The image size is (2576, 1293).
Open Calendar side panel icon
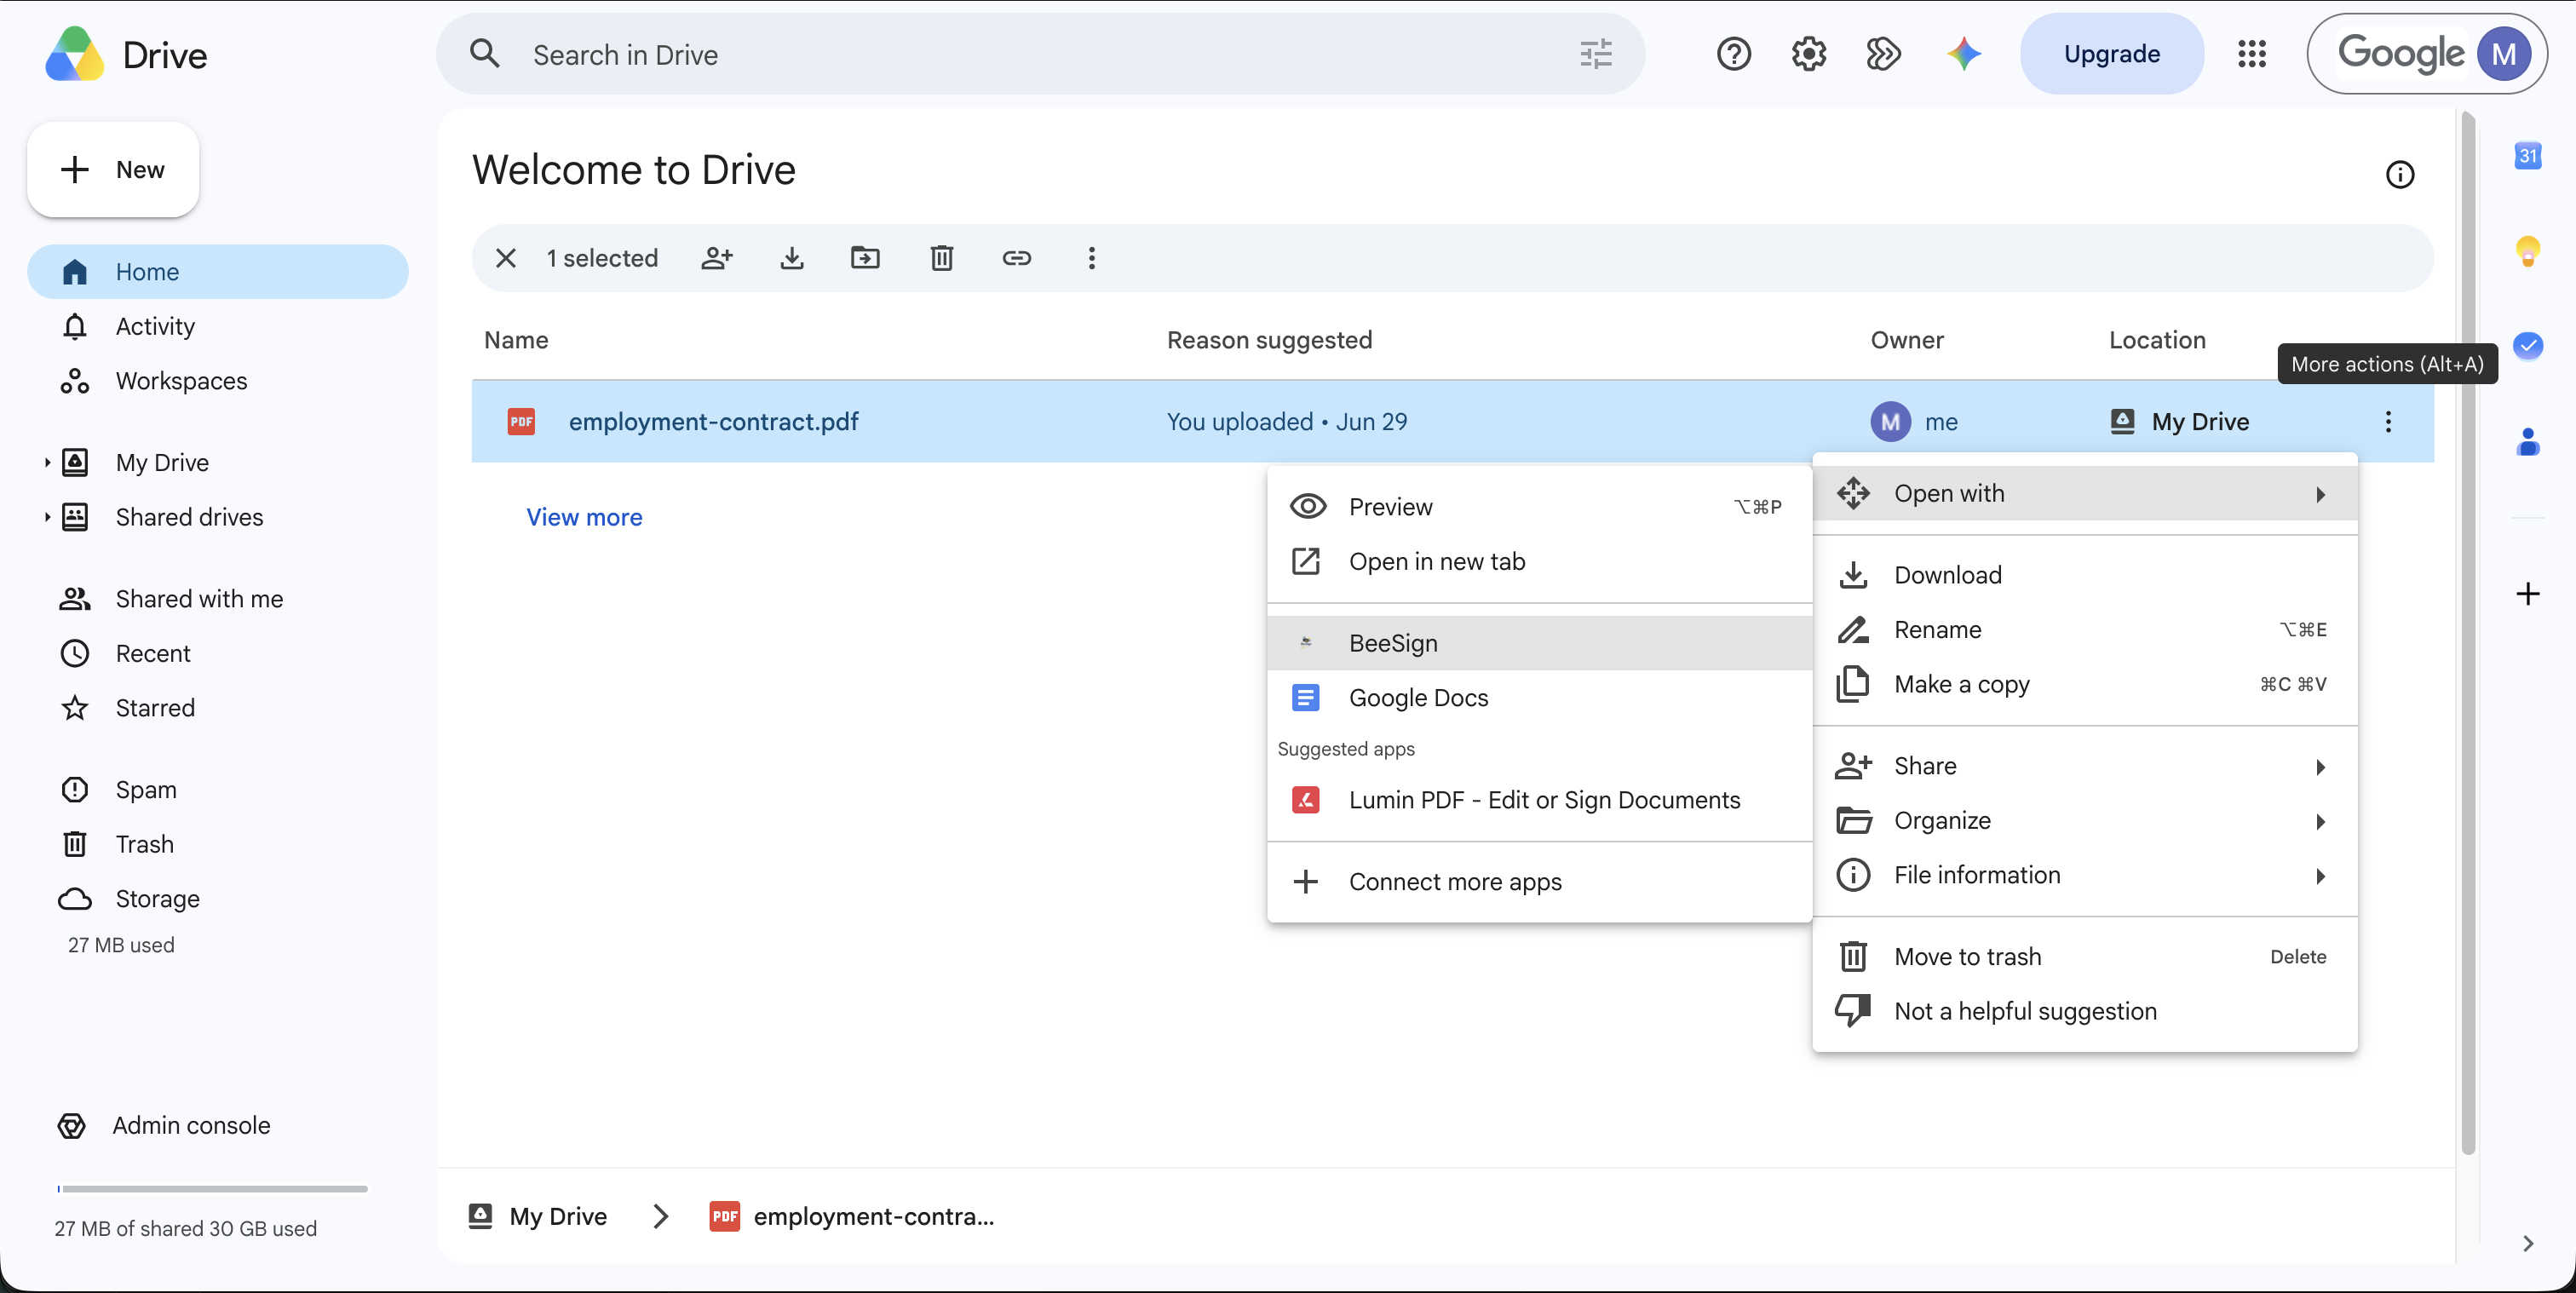[2527, 156]
